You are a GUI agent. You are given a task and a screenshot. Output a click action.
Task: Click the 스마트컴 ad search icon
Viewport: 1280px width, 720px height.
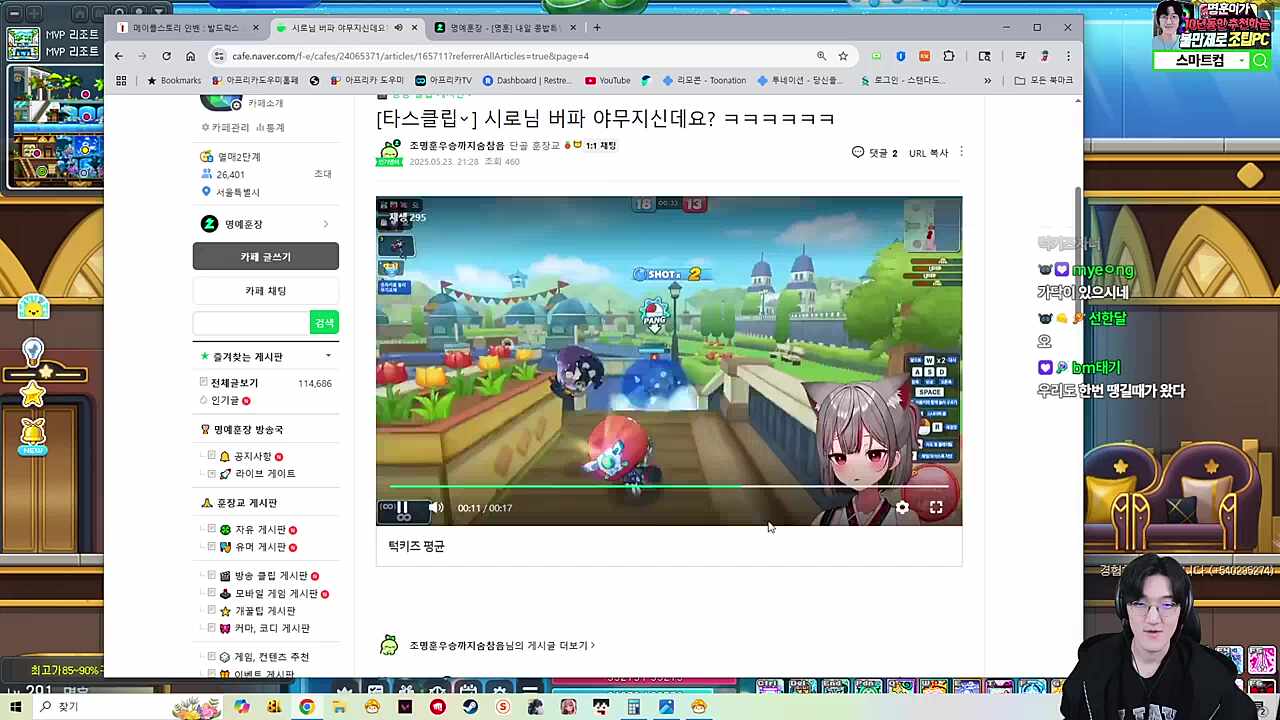(x=1260, y=61)
